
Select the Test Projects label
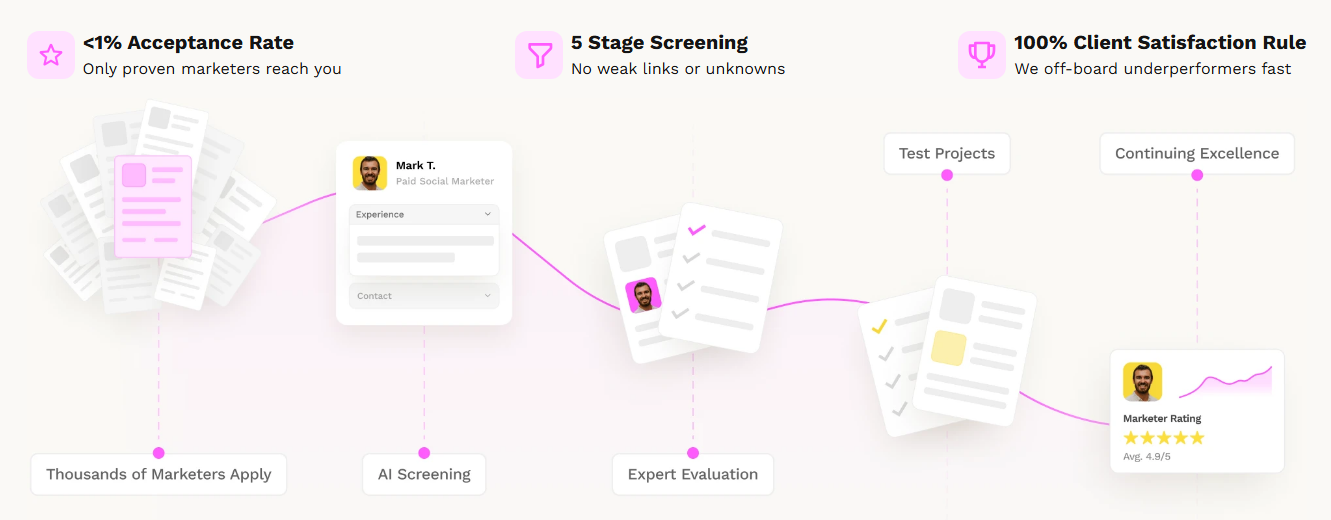point(947,153)
